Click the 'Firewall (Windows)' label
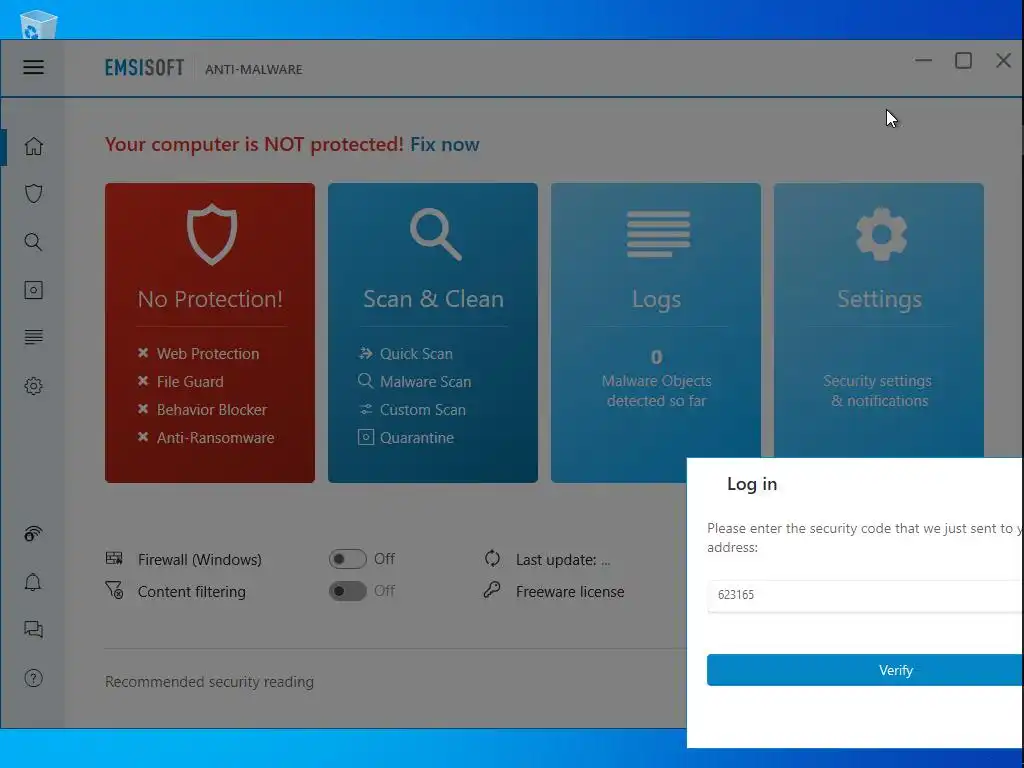1024x768 pixels. pos(200,560)
